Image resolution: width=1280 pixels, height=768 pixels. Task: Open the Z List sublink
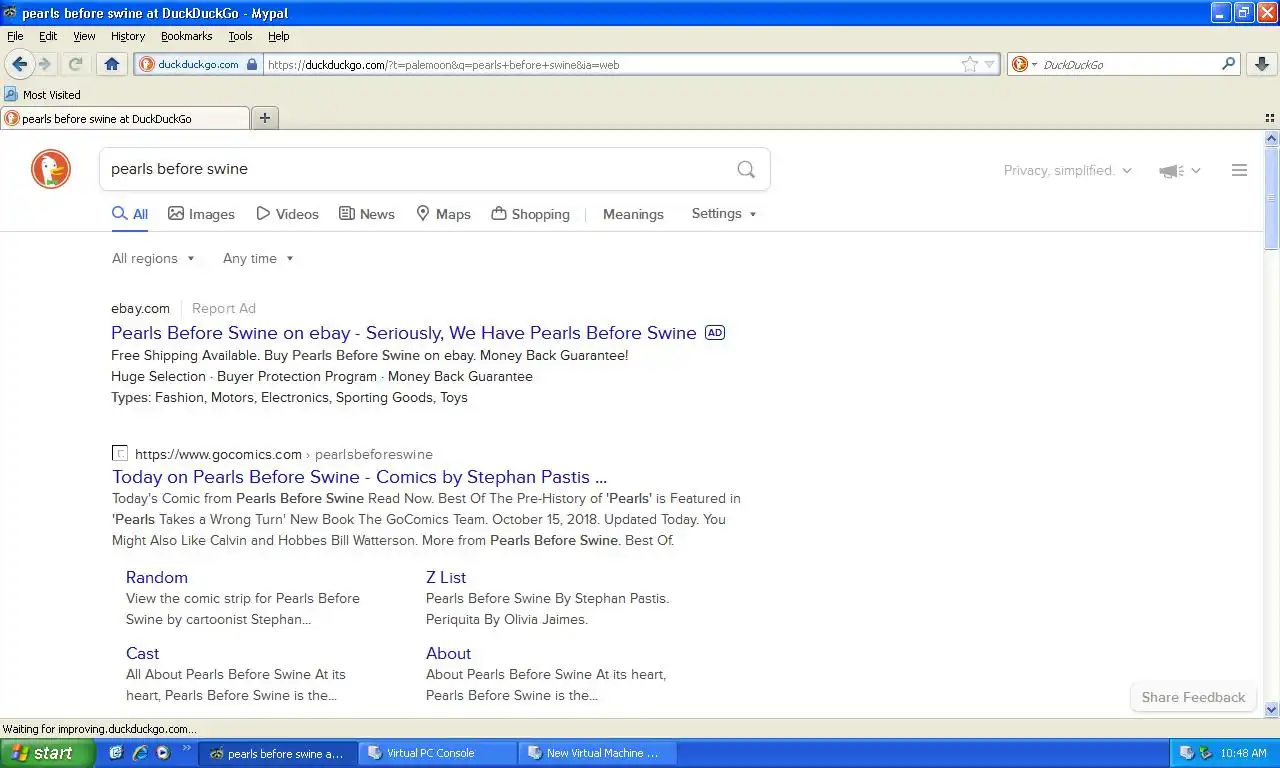click(x=446, y=577)
